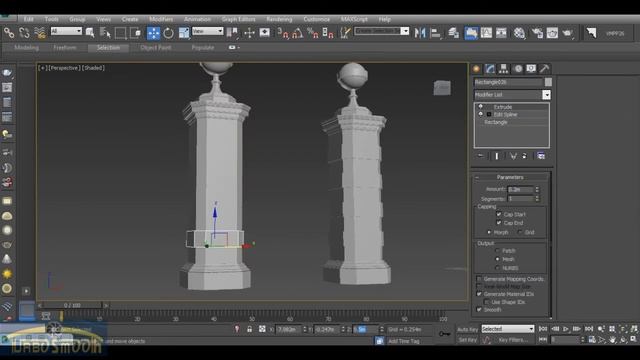640x360 pixels.
Task: Click the Bind to Space Warp icon
Action: click(x=40, y=33)
